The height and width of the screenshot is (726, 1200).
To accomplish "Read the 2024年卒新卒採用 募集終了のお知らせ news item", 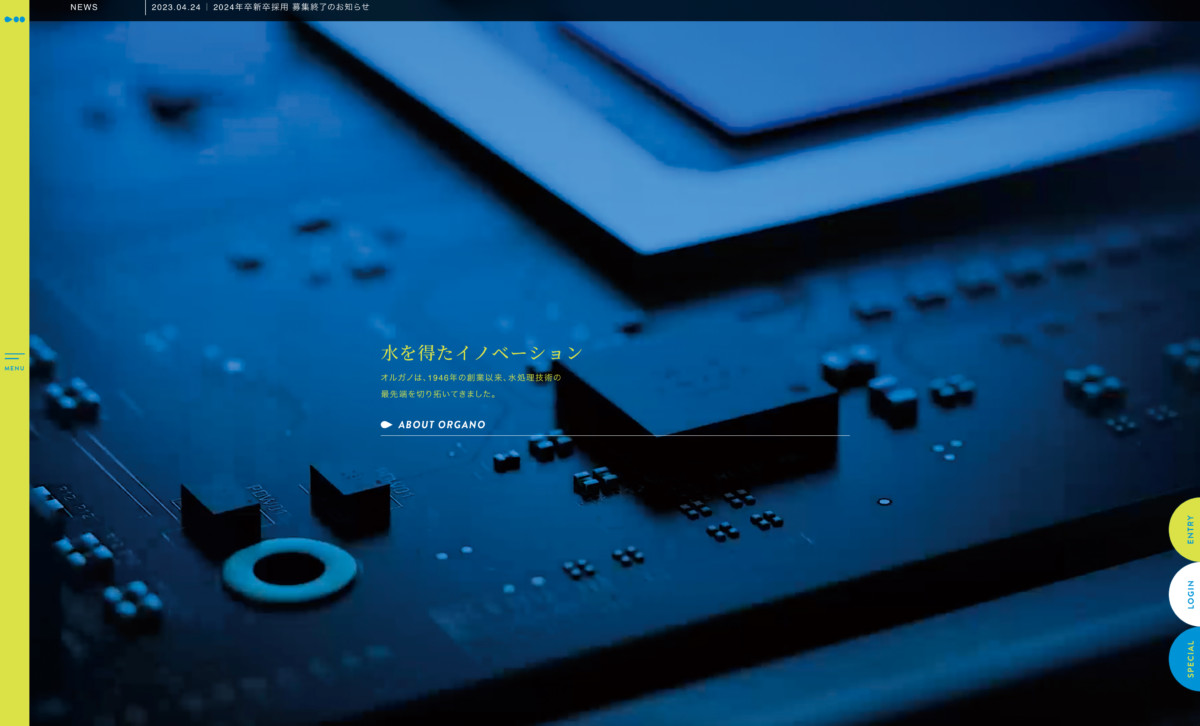I will (x=291, y=7).
